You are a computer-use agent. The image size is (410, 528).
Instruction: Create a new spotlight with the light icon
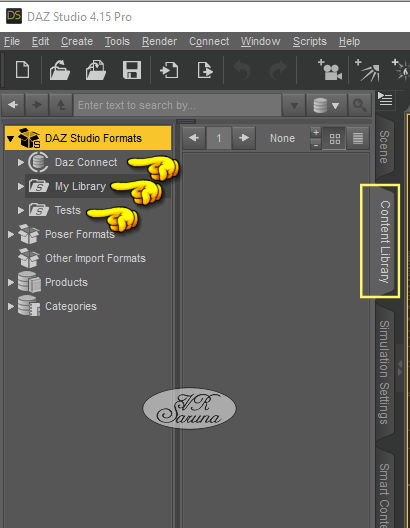point(368,70)
